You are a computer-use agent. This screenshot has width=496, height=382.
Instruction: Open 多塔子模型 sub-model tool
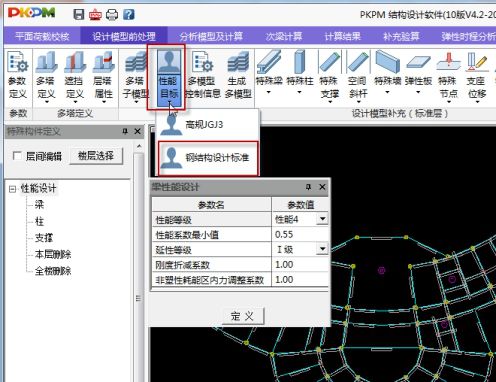coord(135,76)
